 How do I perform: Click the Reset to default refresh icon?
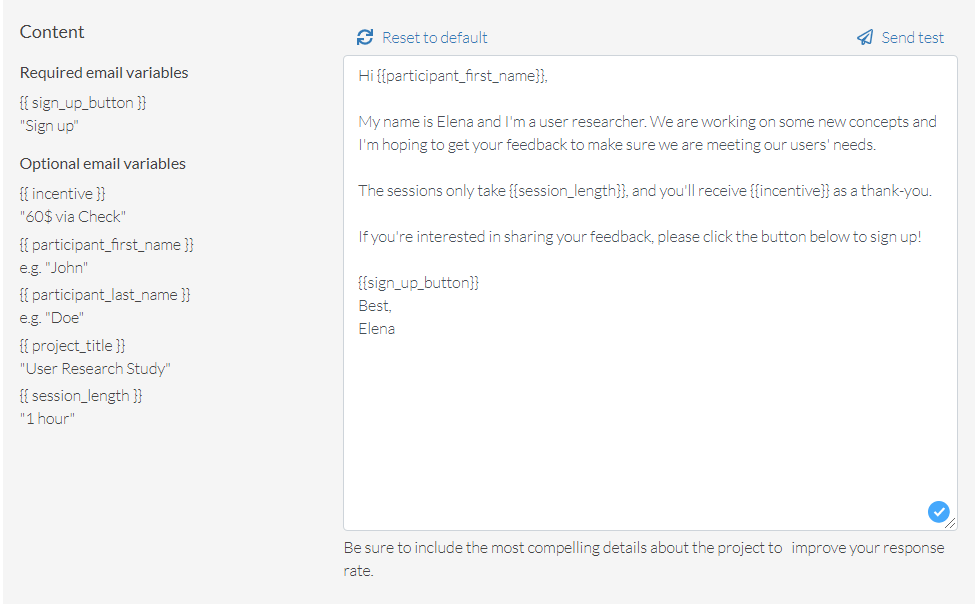(x=365, y=37)
